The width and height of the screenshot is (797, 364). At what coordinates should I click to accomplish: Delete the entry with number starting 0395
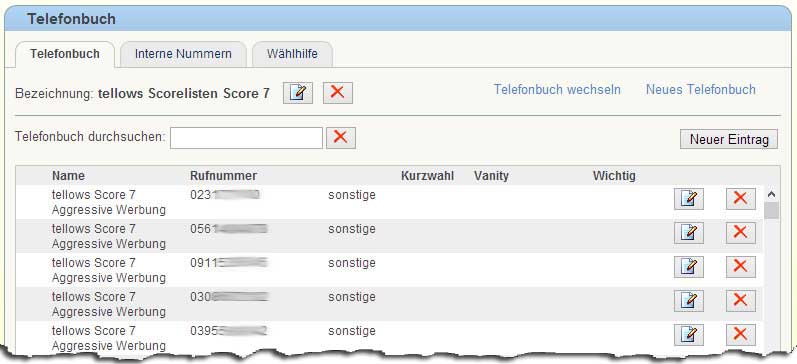(741, 335)
